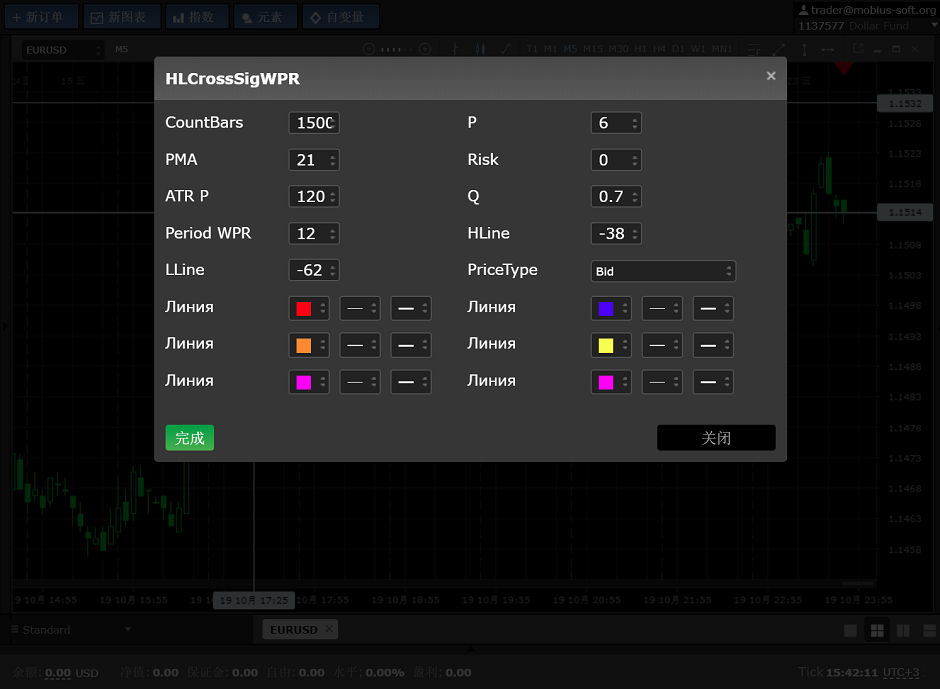Open the EURUSD symbol selector
Screen dimensions: 940x689
tap(62, 50)
